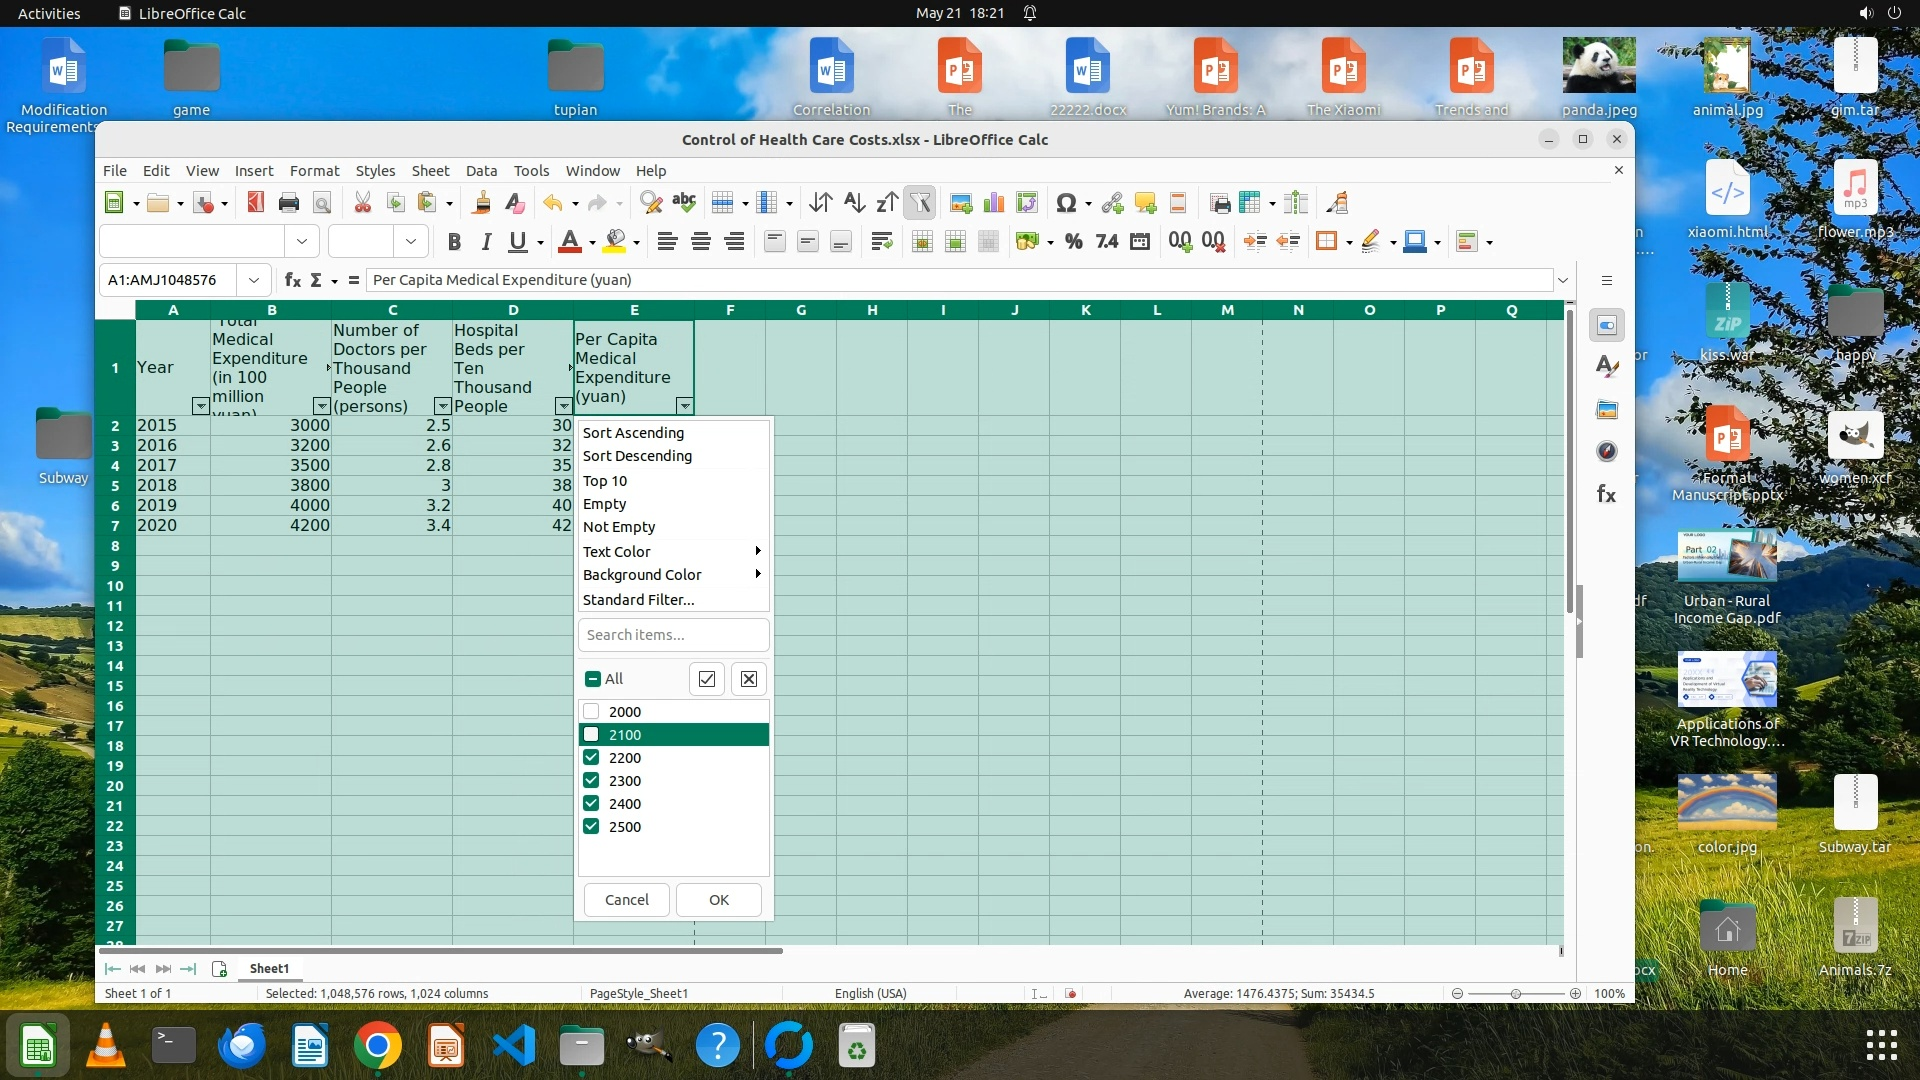Click the Select All checkmark button in filter
The image size is (1920, 1080).
tap(707, 679)
